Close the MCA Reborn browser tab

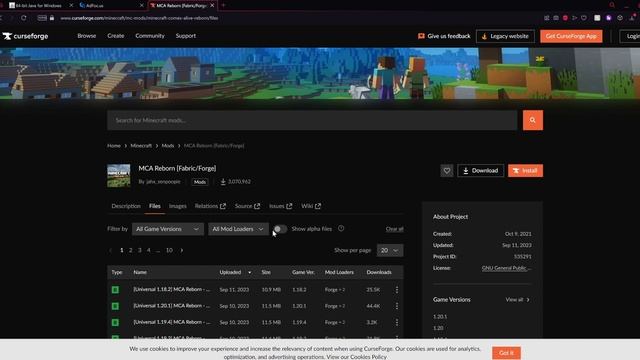pyautogui.click(x=212, y=5)
